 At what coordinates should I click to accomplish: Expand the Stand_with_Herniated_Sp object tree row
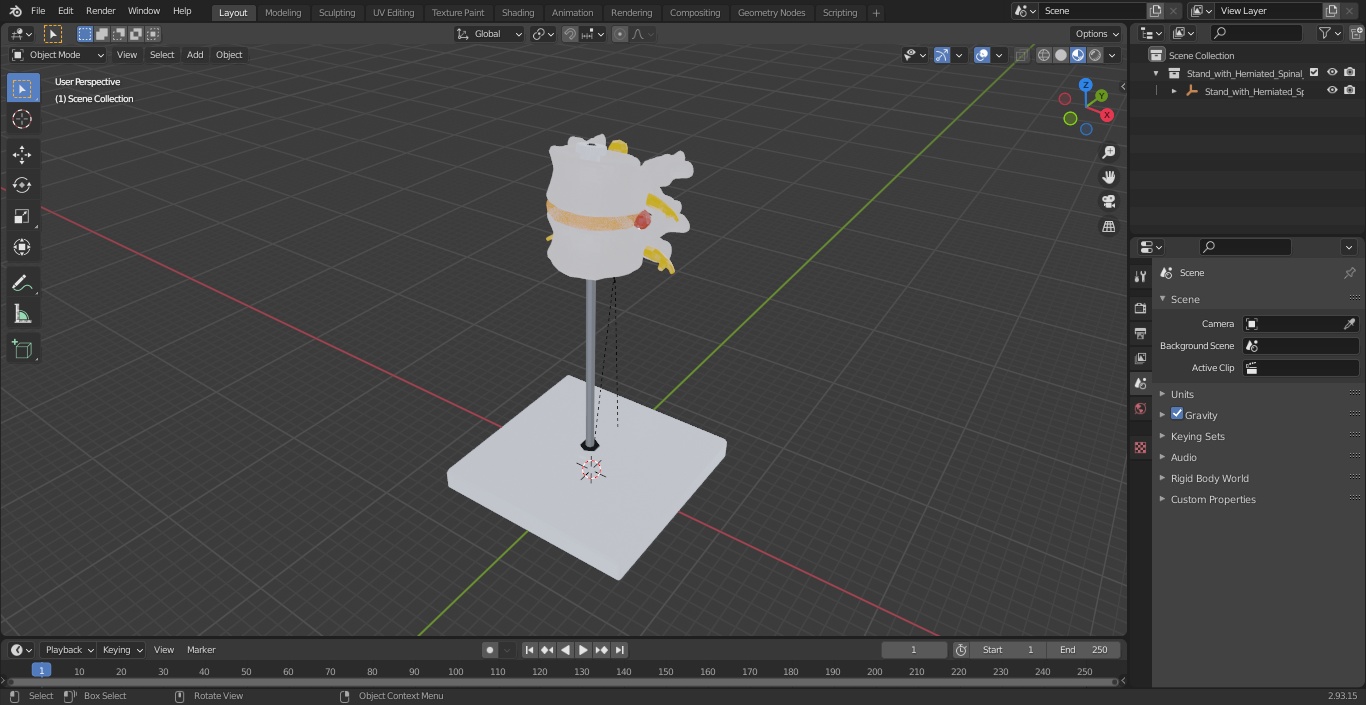click(x=1174, y=91)
